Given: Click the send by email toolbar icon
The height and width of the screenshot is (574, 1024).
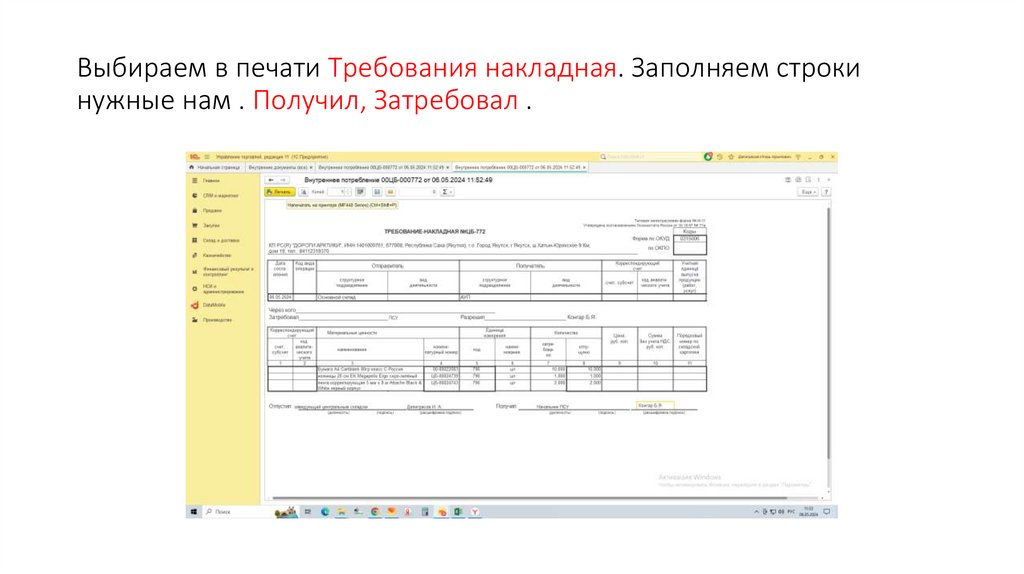Looking at the screenshot, I should point(391,192).
